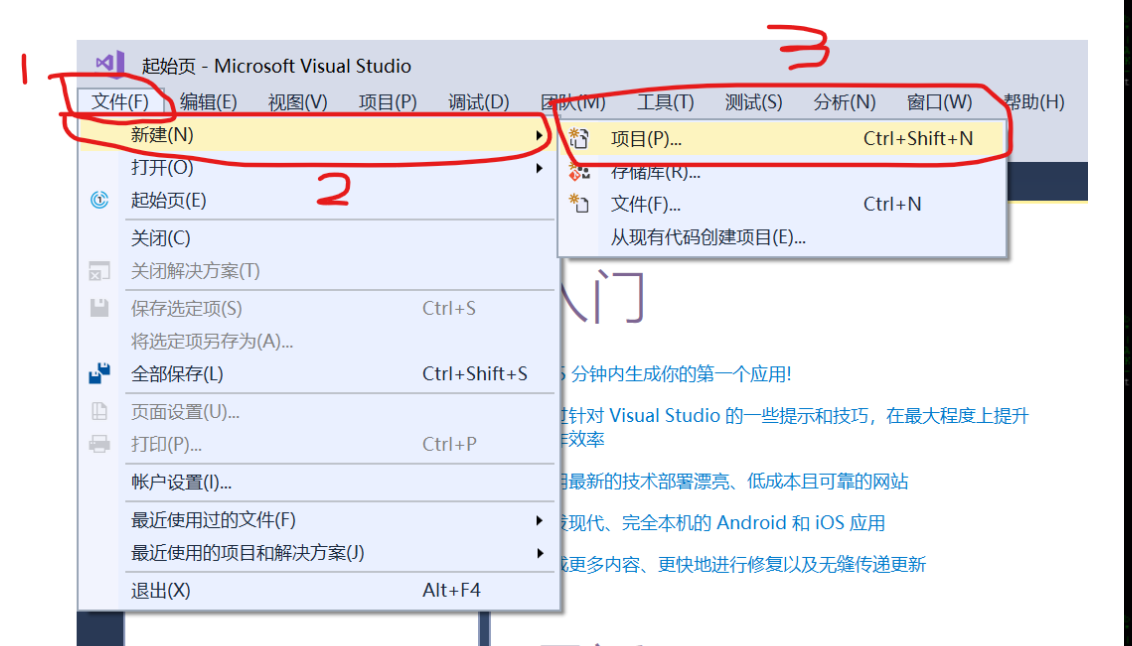The image size is (1132, 646).
Task: Expand the 打开(O) submenu arrow
Action: click(x=538, y=168)
